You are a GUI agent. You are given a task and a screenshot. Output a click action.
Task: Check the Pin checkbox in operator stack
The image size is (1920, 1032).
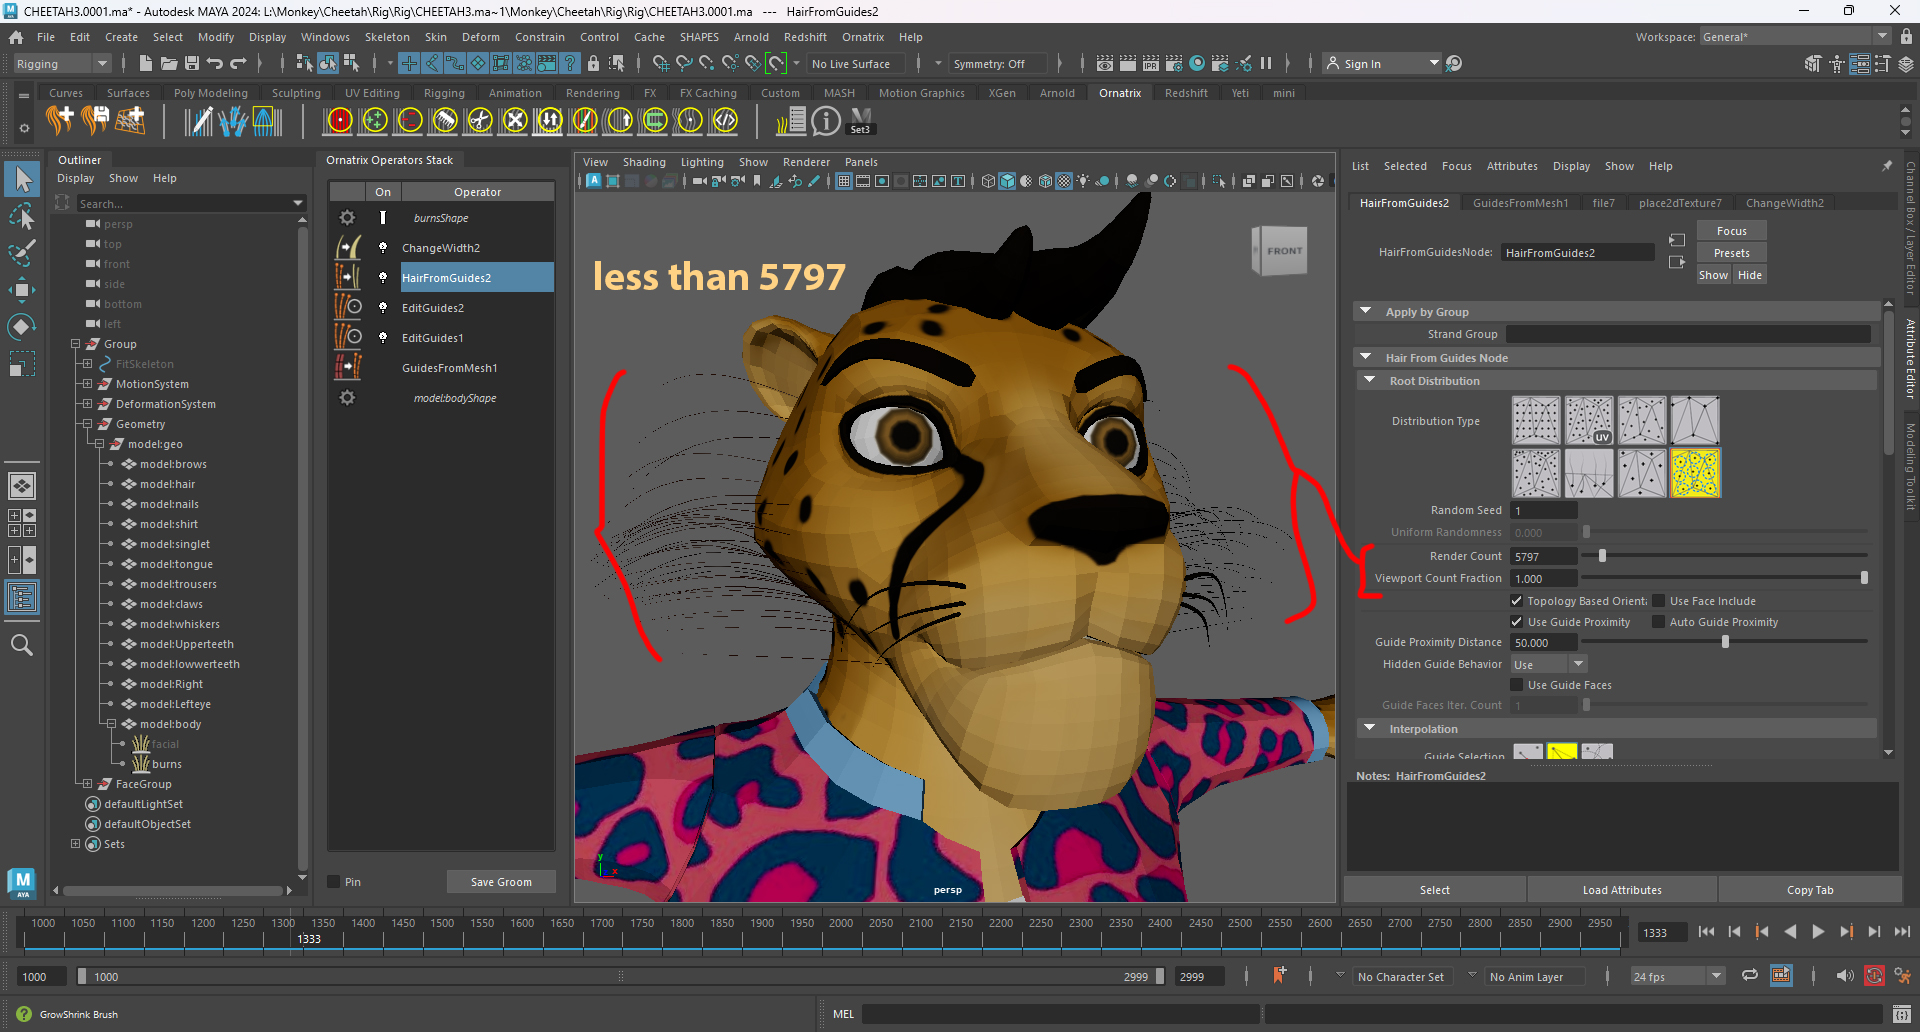tap(334, 882)
